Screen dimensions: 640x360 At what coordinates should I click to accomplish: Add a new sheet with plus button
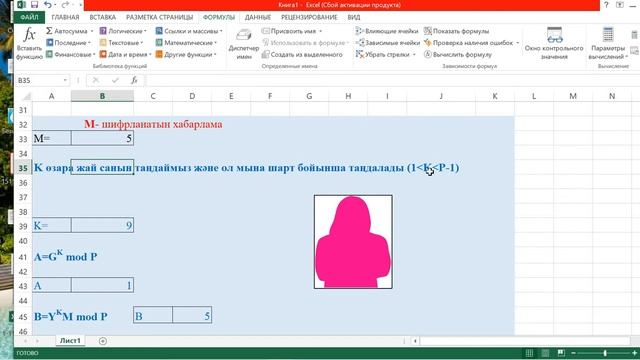coord(103,341)
